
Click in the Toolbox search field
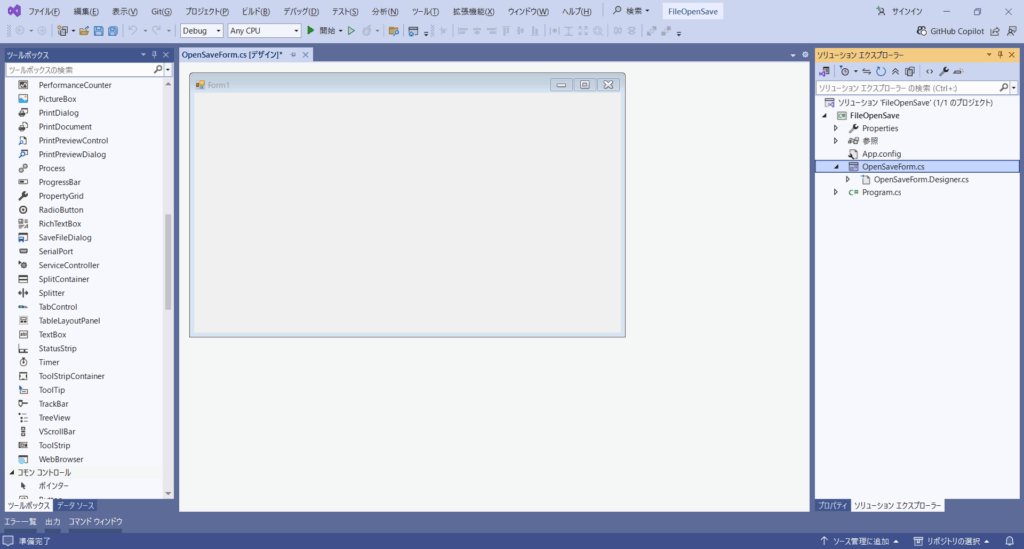pyautogui.click(x=78, y=70)
